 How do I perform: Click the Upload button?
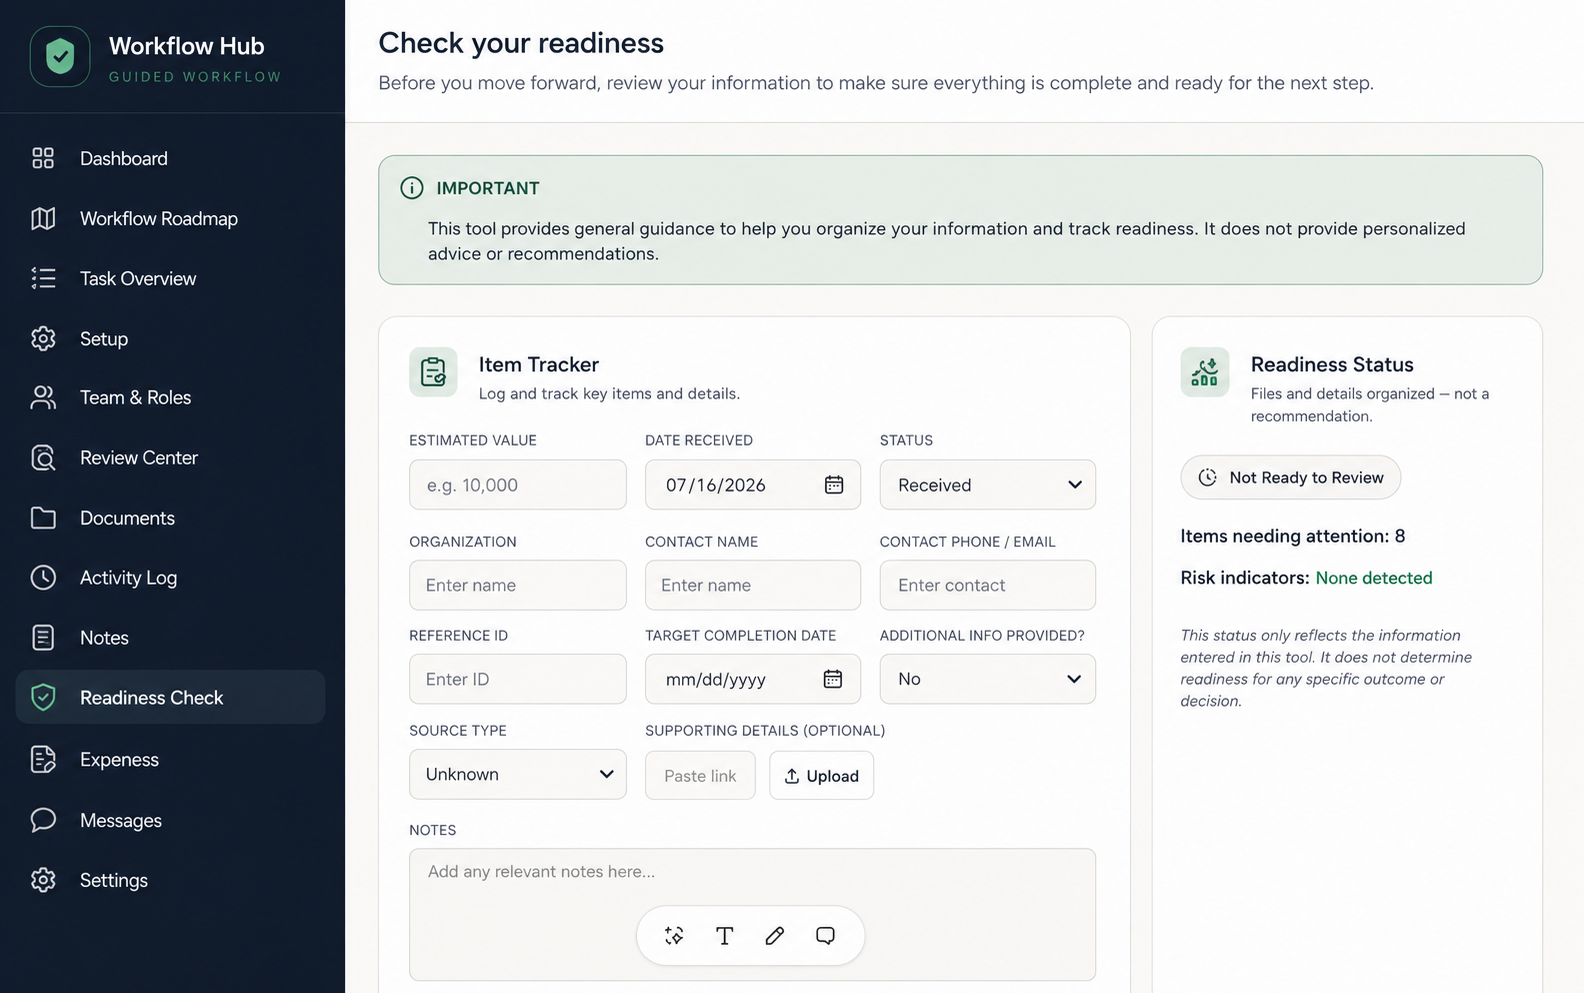(x=821, y=776)
